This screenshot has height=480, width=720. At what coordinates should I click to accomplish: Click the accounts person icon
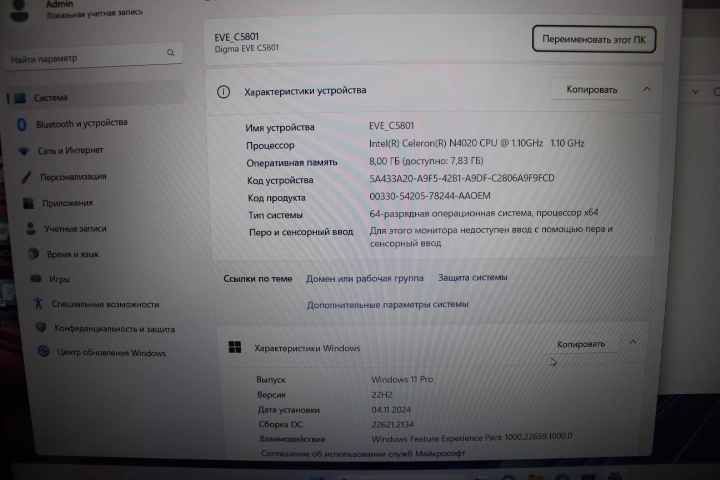click(31, 229)
